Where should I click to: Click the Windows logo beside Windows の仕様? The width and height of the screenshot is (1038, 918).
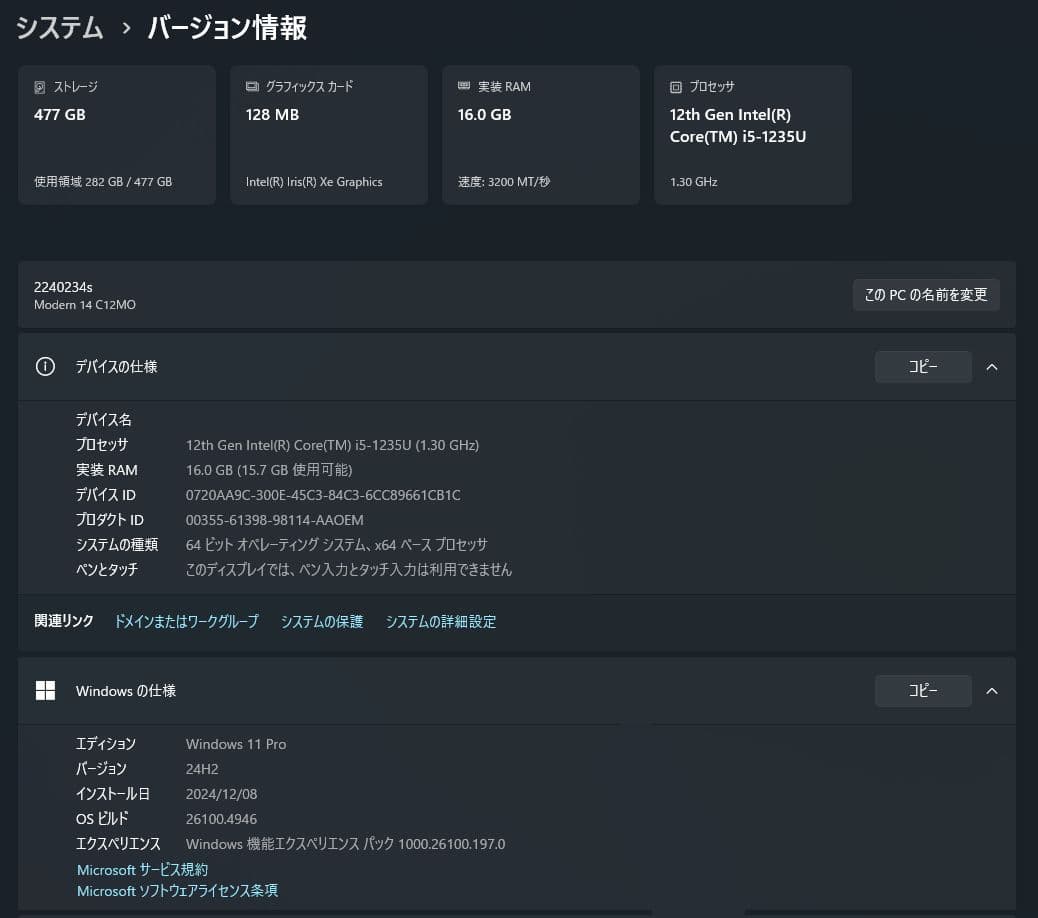(x=45, y=690)
